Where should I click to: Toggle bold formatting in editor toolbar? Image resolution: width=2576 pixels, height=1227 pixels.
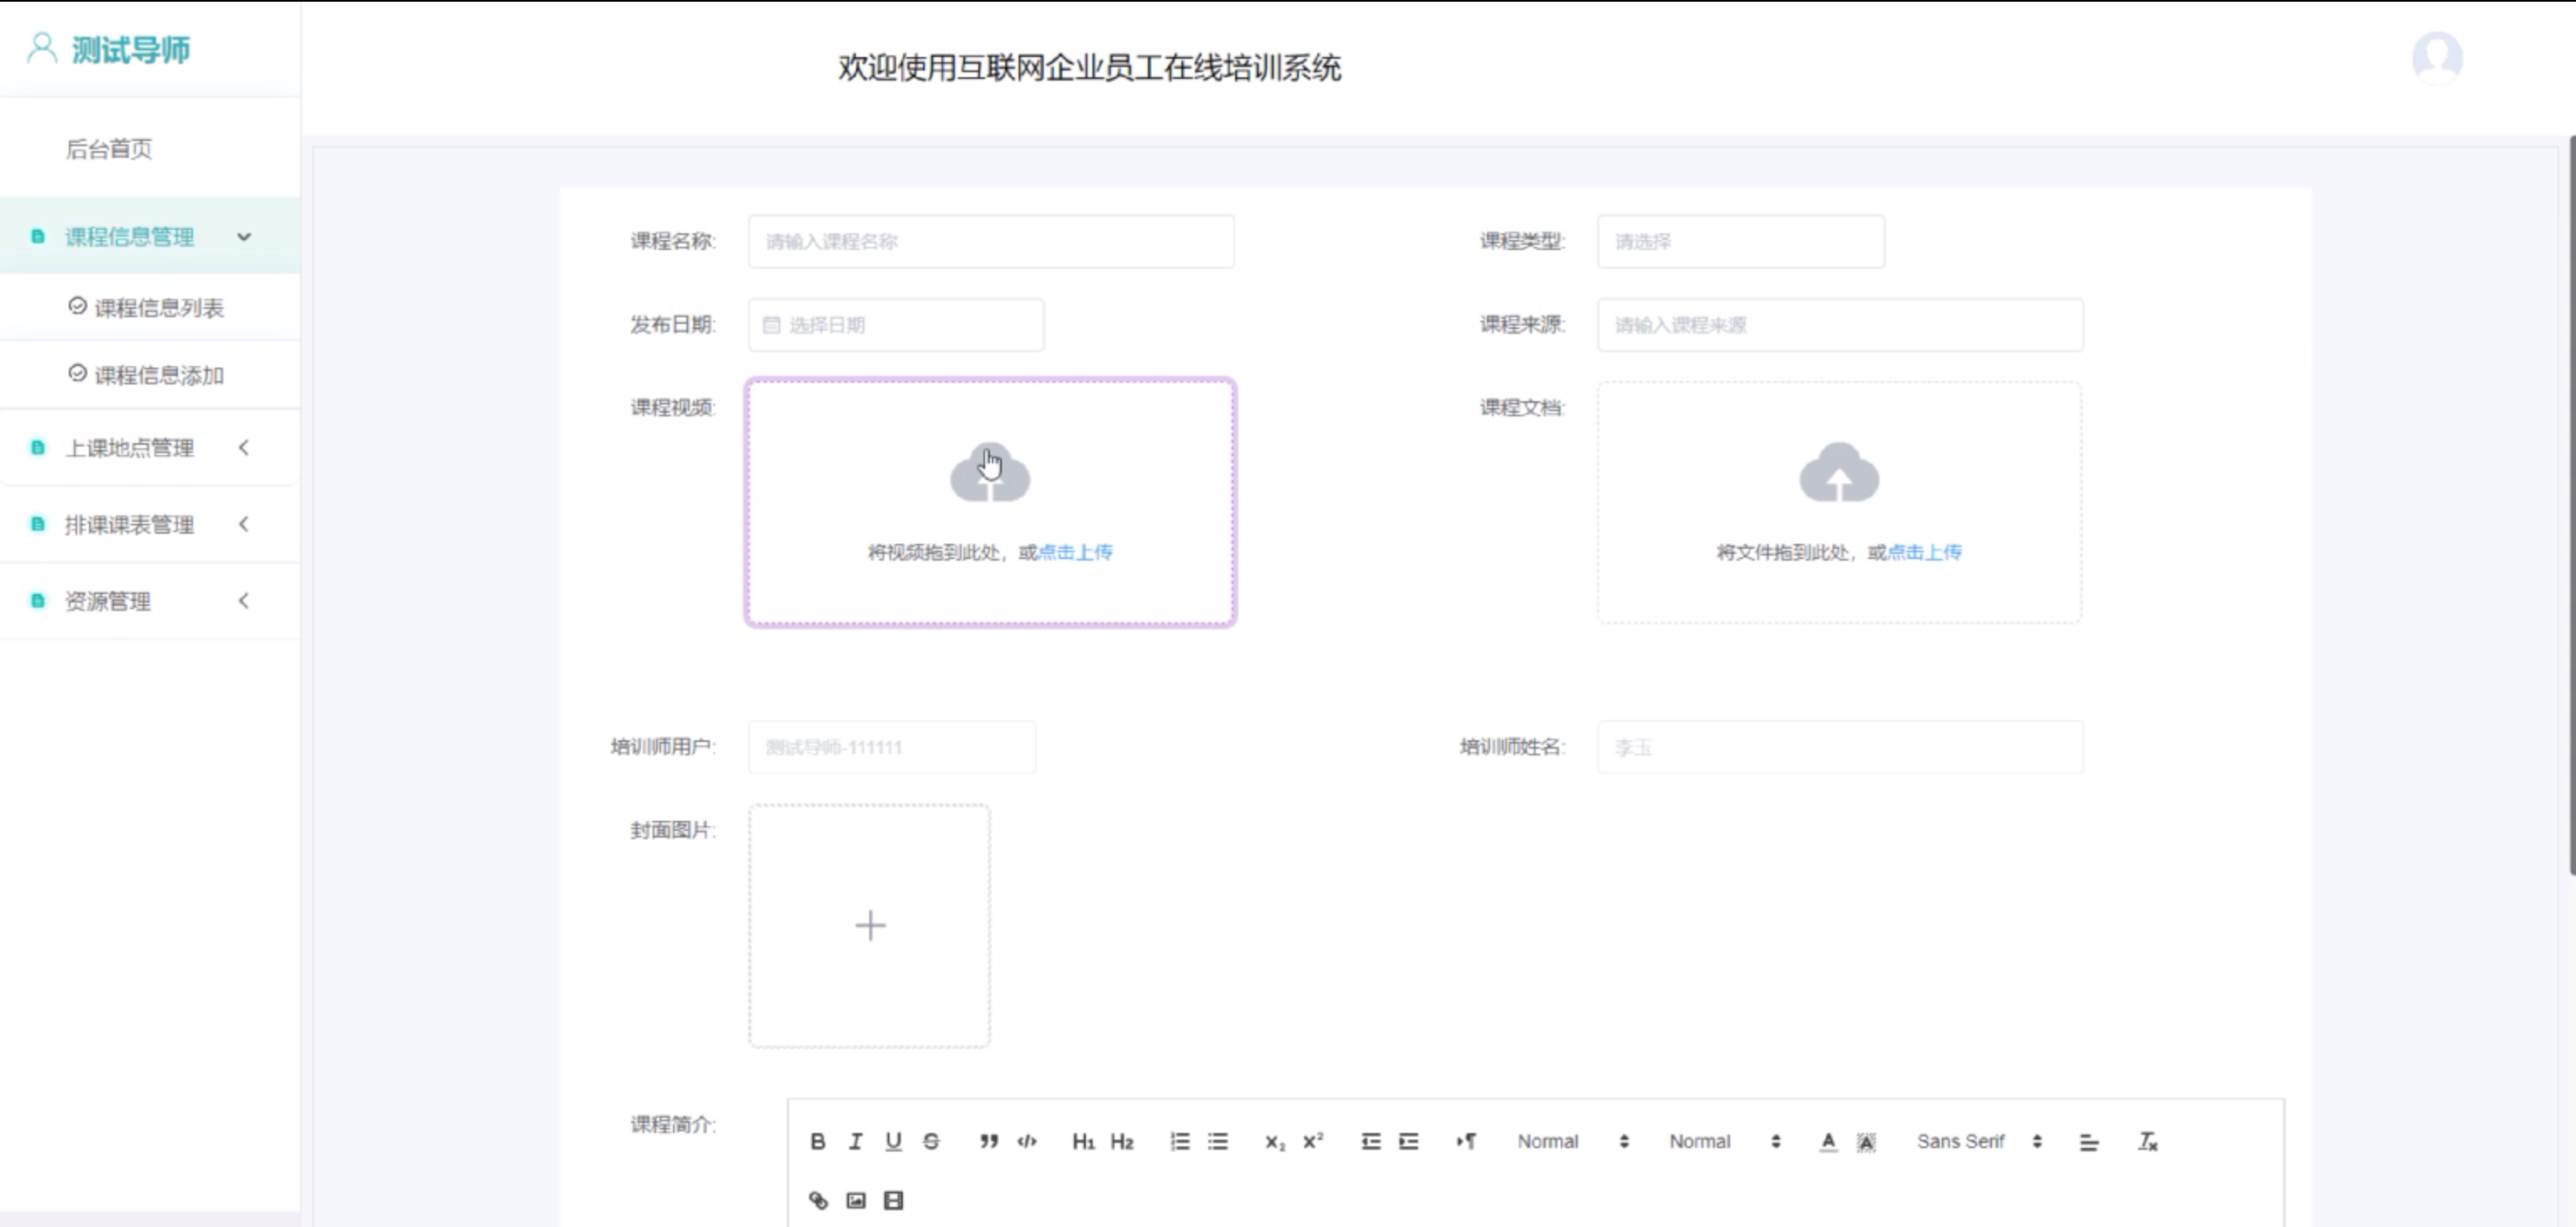(817, 1141)
